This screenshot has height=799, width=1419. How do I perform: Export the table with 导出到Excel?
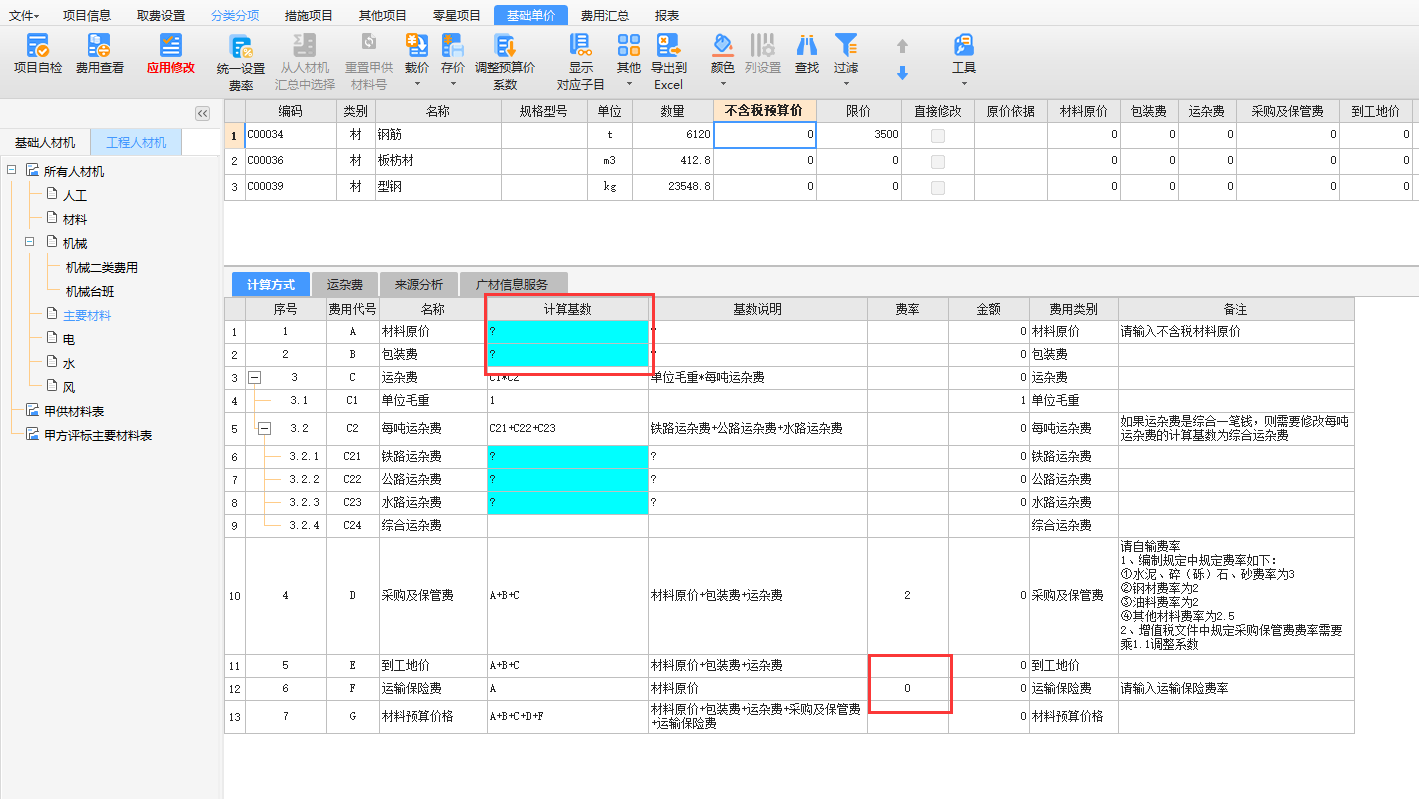pyautogui.click(x=668, y=46)
